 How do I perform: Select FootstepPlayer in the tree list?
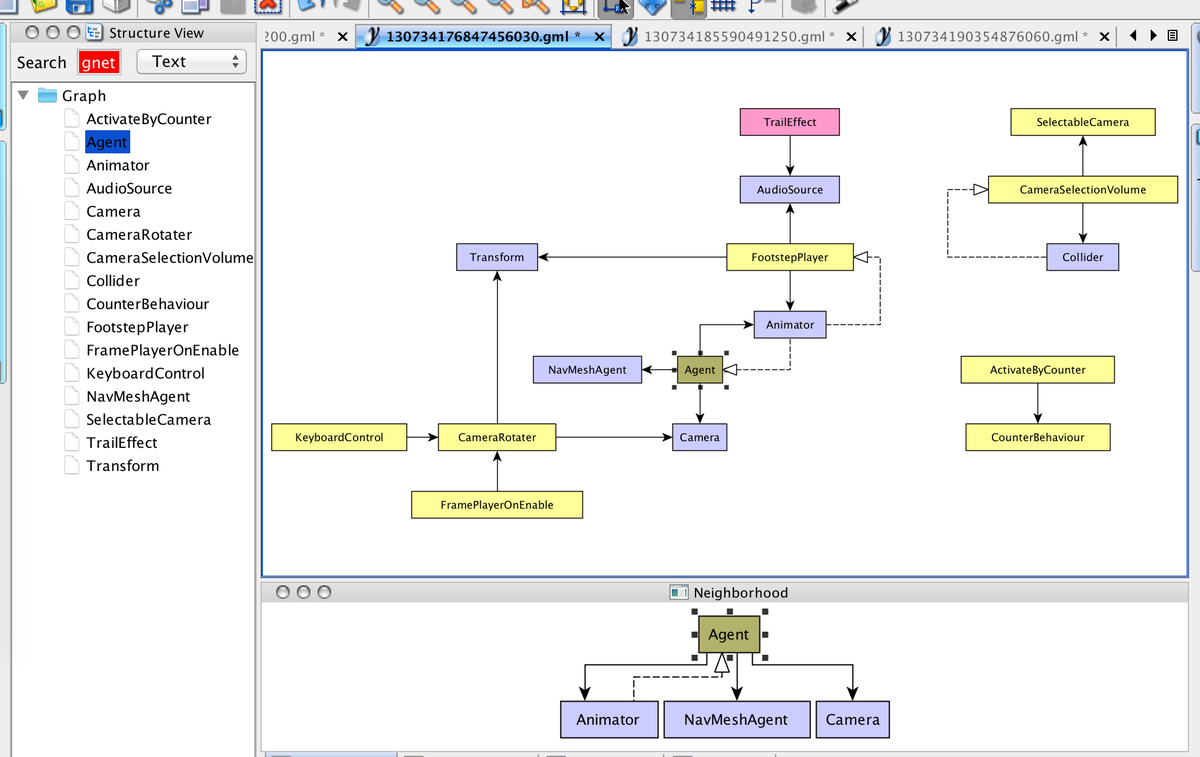coord(137,327)
